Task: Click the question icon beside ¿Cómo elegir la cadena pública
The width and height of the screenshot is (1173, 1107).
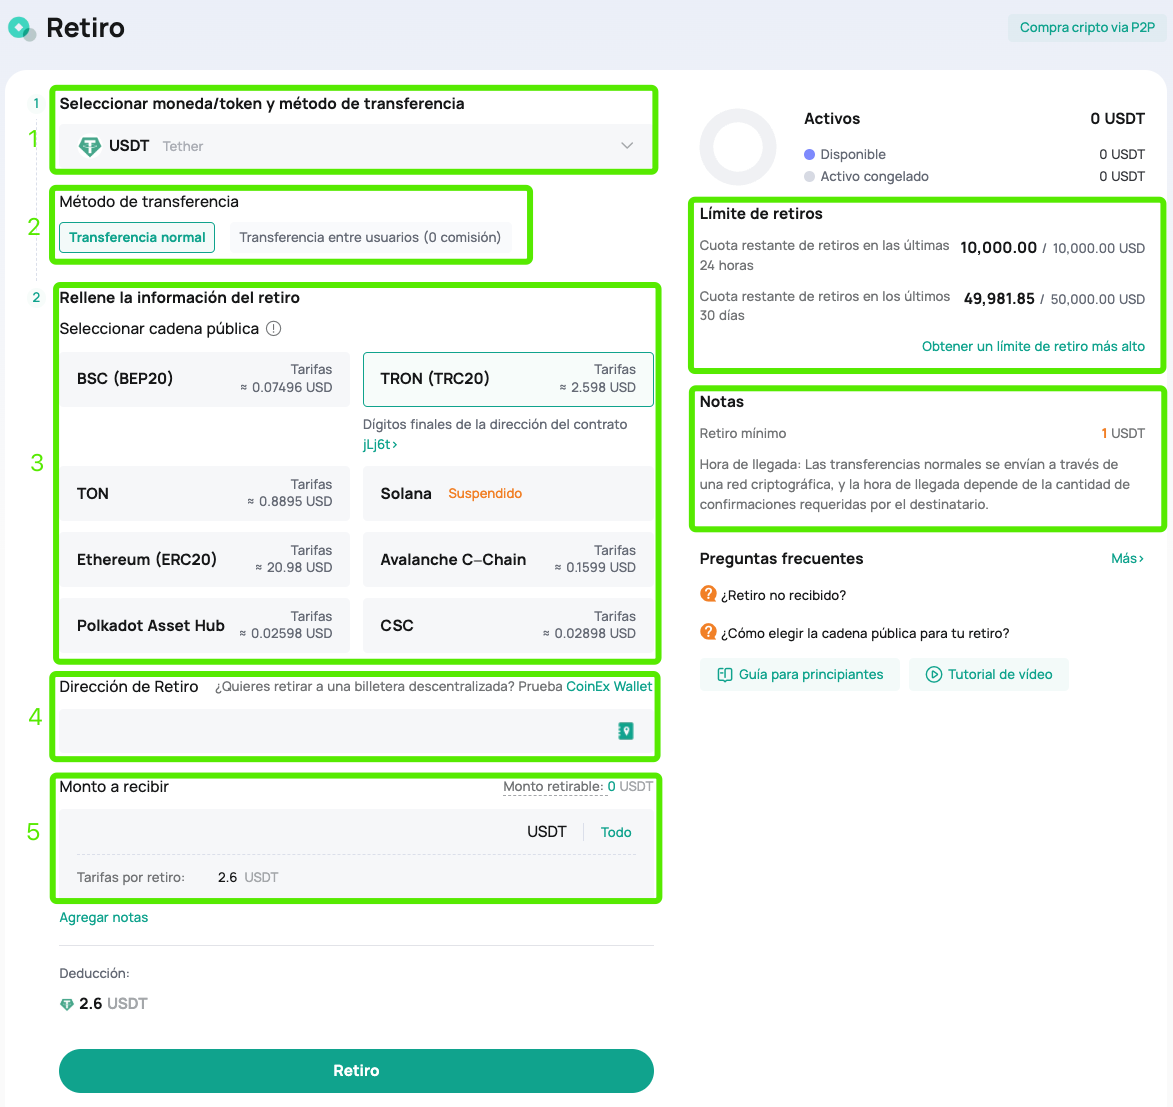Action: click(x=708, y=632)
